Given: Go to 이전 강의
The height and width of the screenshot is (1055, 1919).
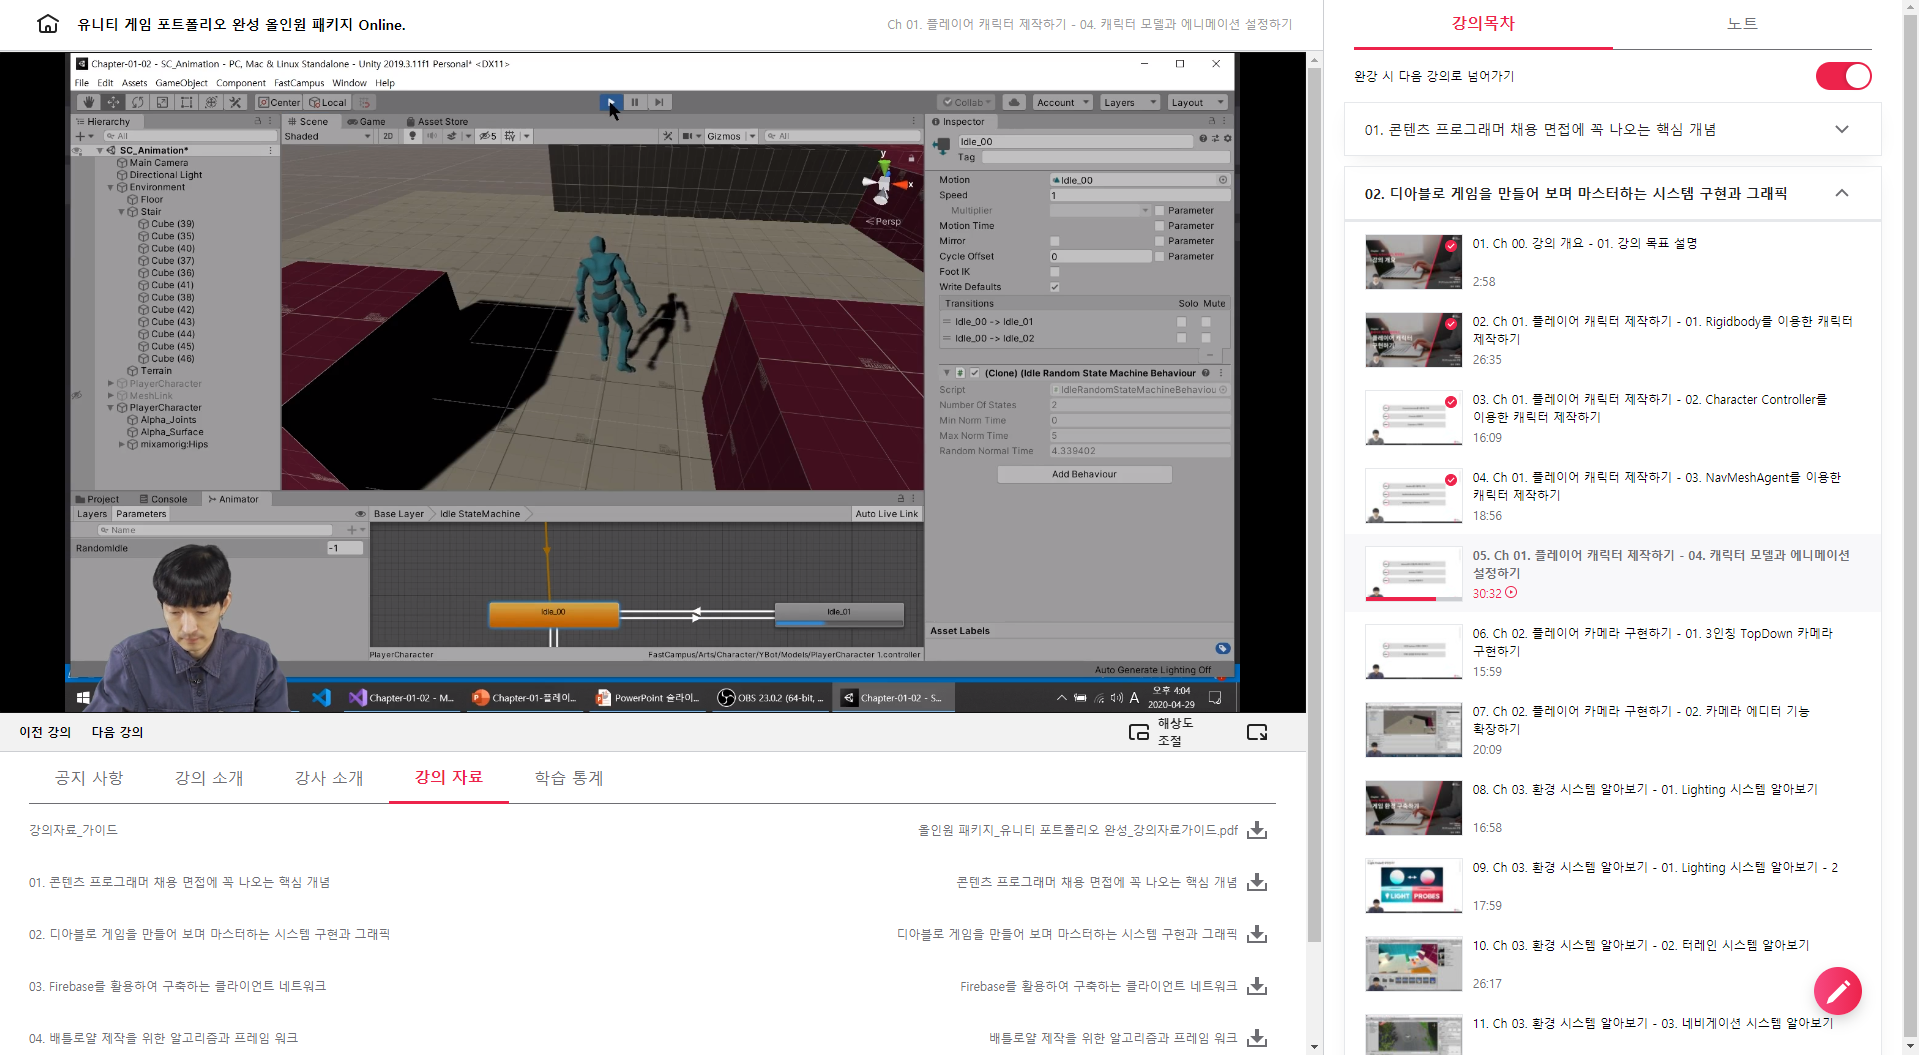Looking at the screenshot, I should tap(45, 732).
